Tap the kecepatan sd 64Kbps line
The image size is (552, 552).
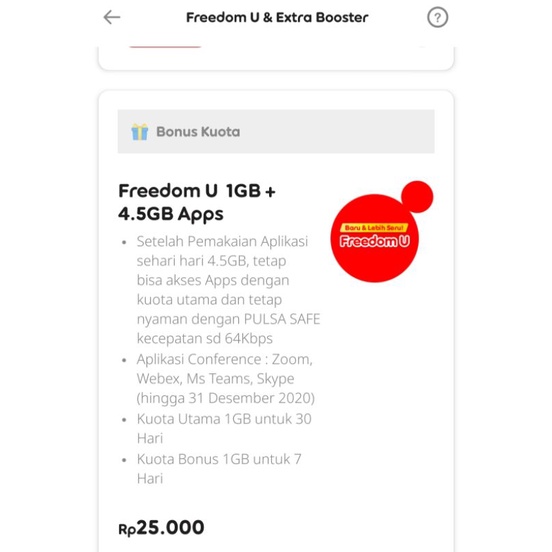click(x=205, y=338)
